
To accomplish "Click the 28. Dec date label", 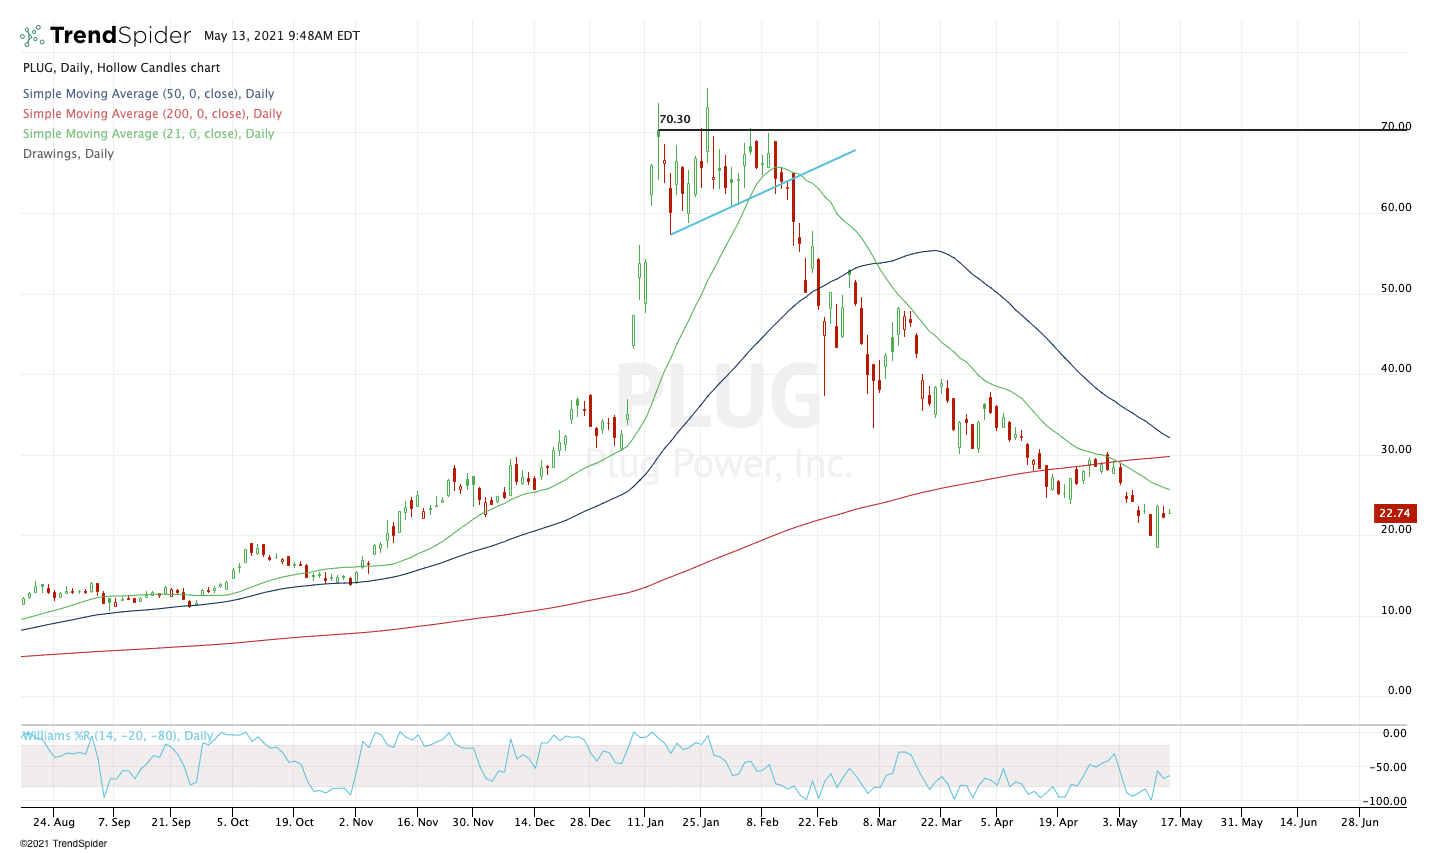I will click(x=589, y=823).
